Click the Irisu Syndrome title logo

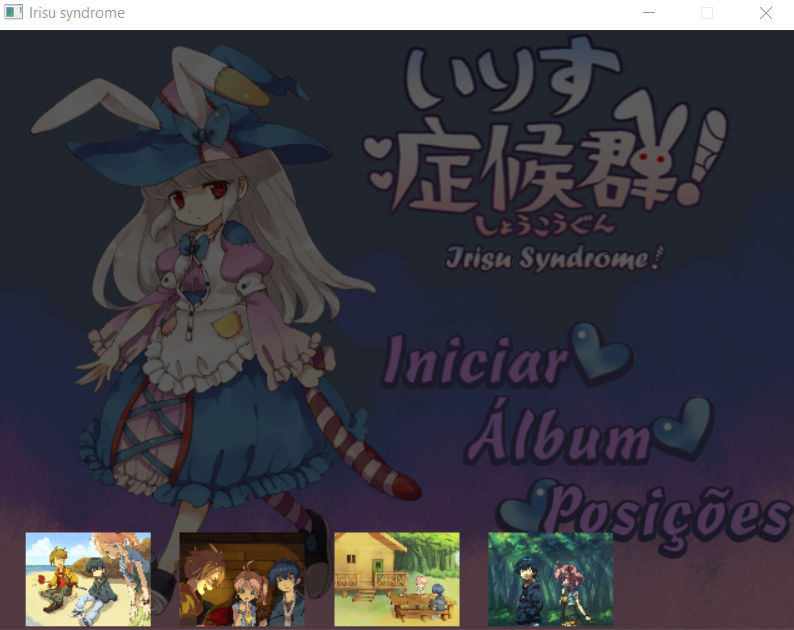pos(546,154)
